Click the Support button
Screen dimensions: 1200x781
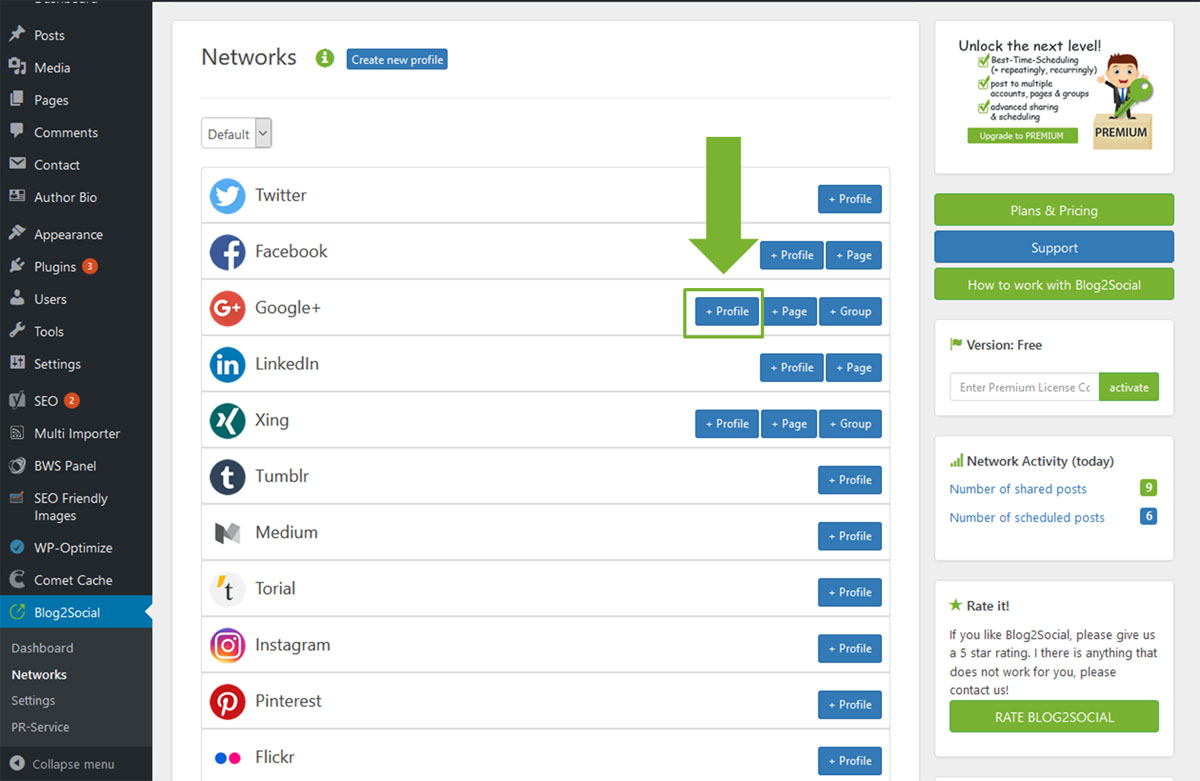(1054, 248)
